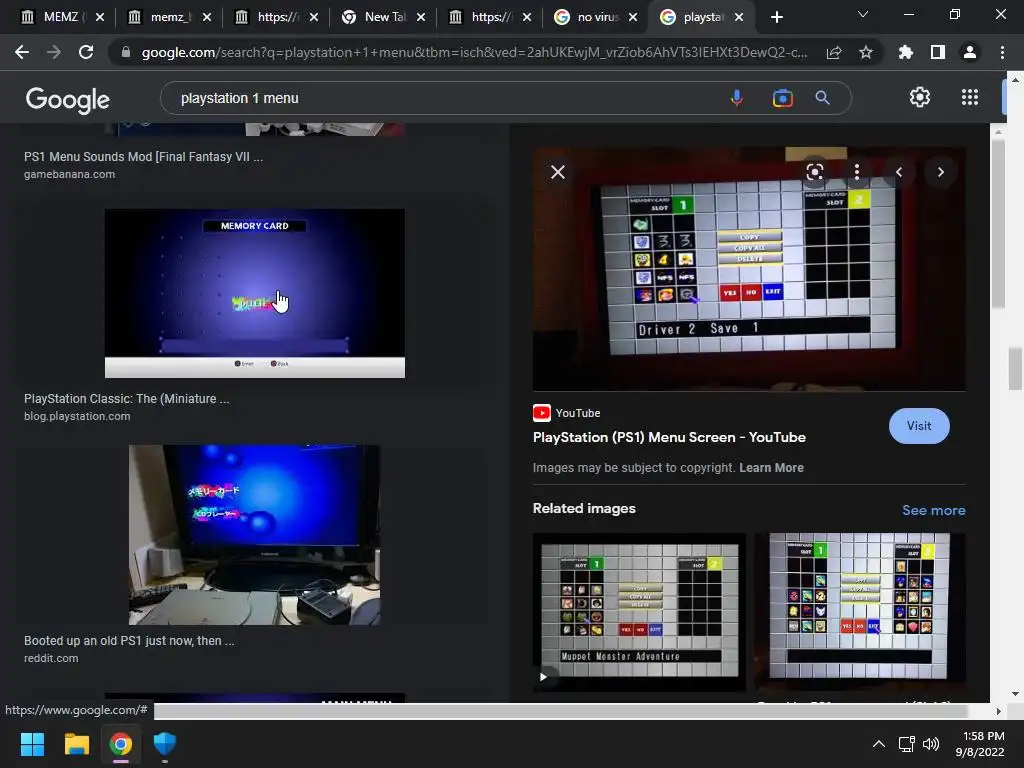Viewport: 1024px width, 768px height.
Task: Open the Chrome three-dot menu
Action: pyautogui.click(x=1002, y=52)
